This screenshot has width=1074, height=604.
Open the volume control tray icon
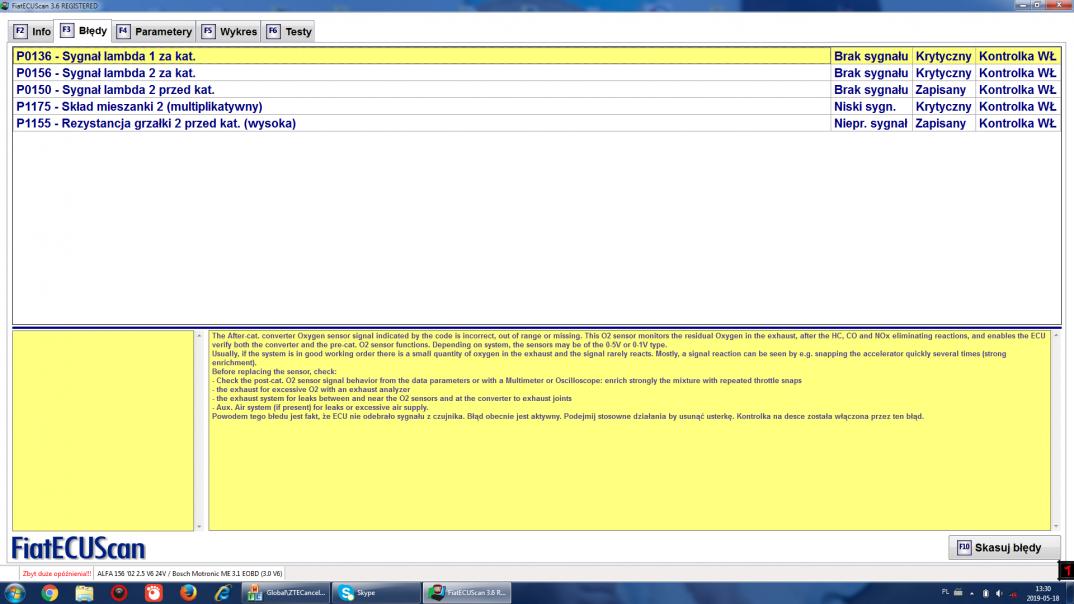pos(999,593)
